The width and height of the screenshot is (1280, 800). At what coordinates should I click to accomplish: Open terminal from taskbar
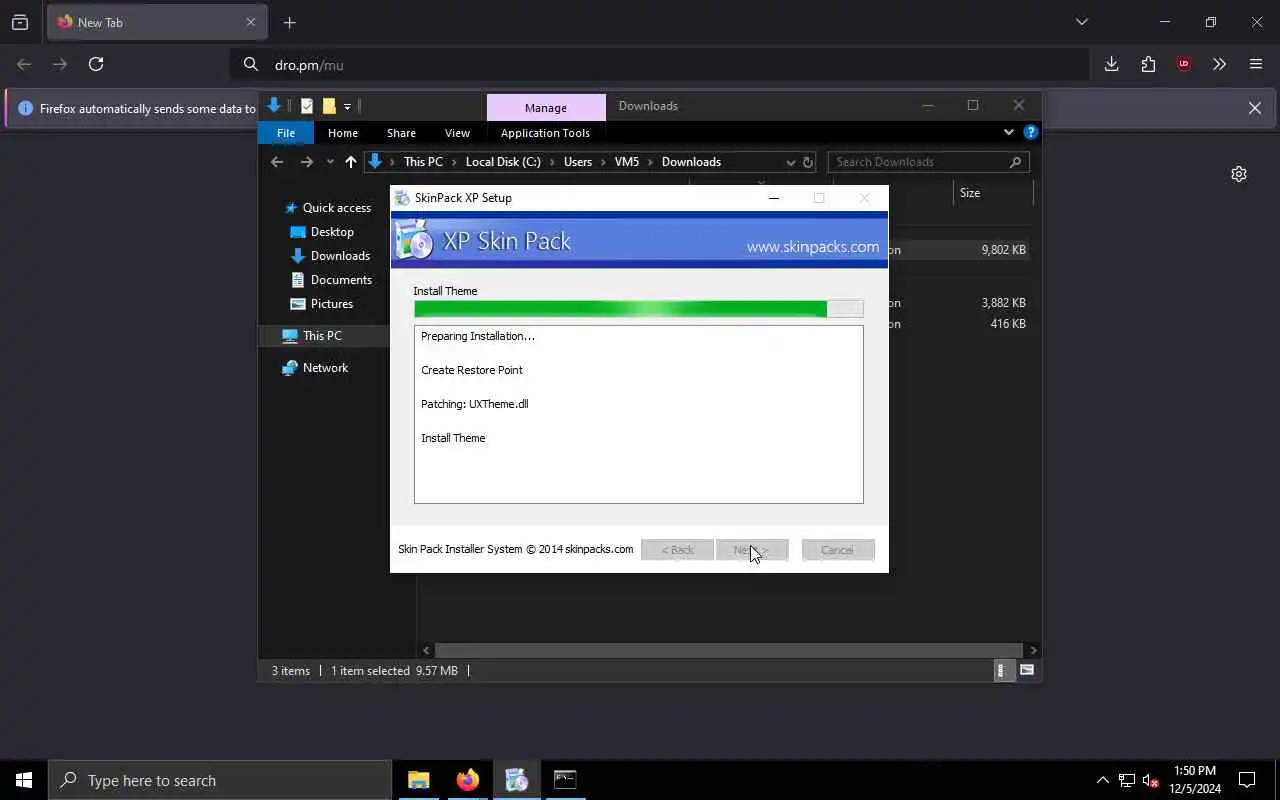[x=565, y=780]
